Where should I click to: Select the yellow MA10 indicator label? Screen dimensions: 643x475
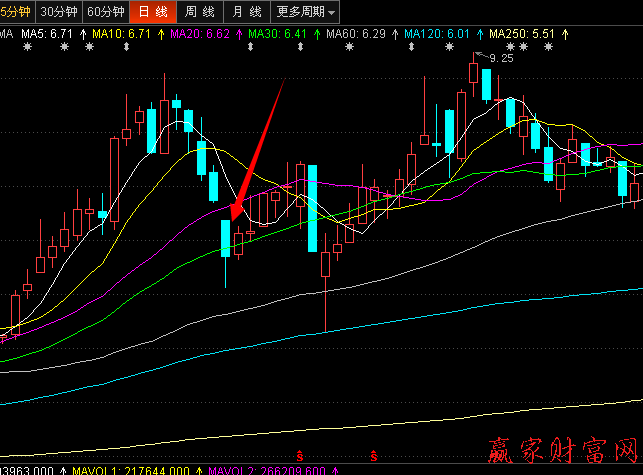(x=120, y=34)
